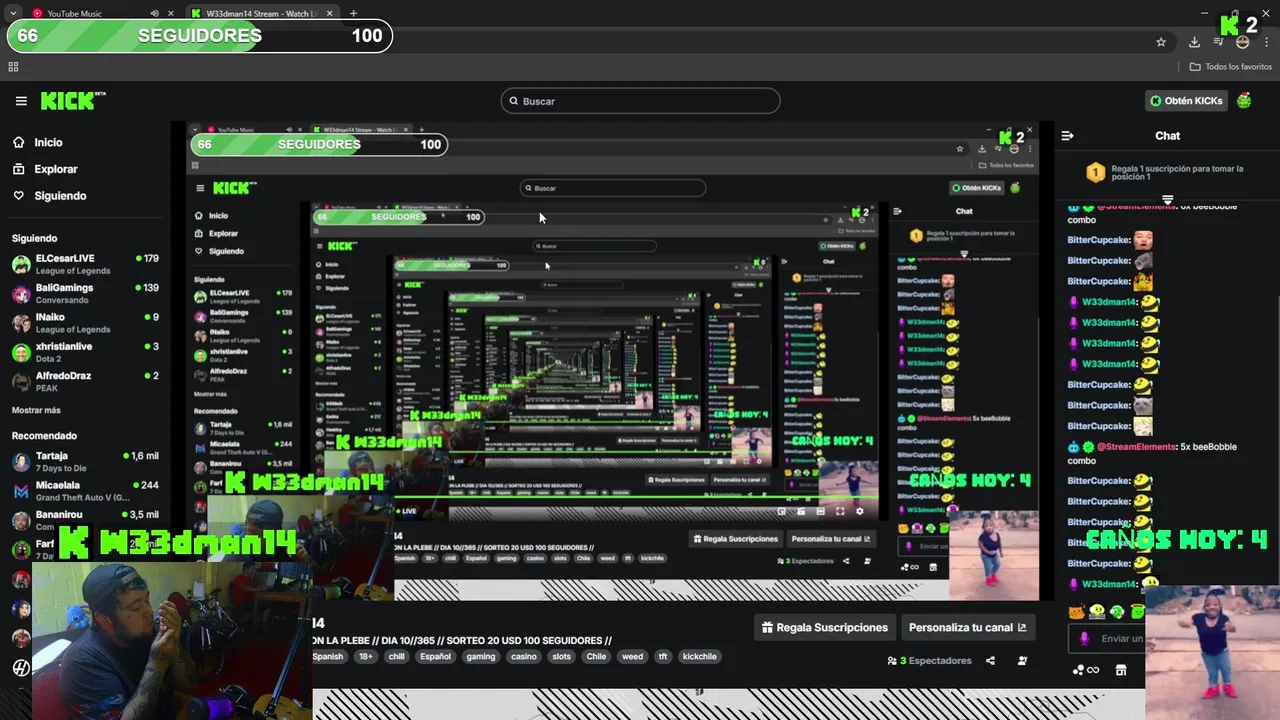The height and width of the screenshot is (720, 1280).
Task: Open ELCesarLIVE channel from followed list
Action: 85,264
